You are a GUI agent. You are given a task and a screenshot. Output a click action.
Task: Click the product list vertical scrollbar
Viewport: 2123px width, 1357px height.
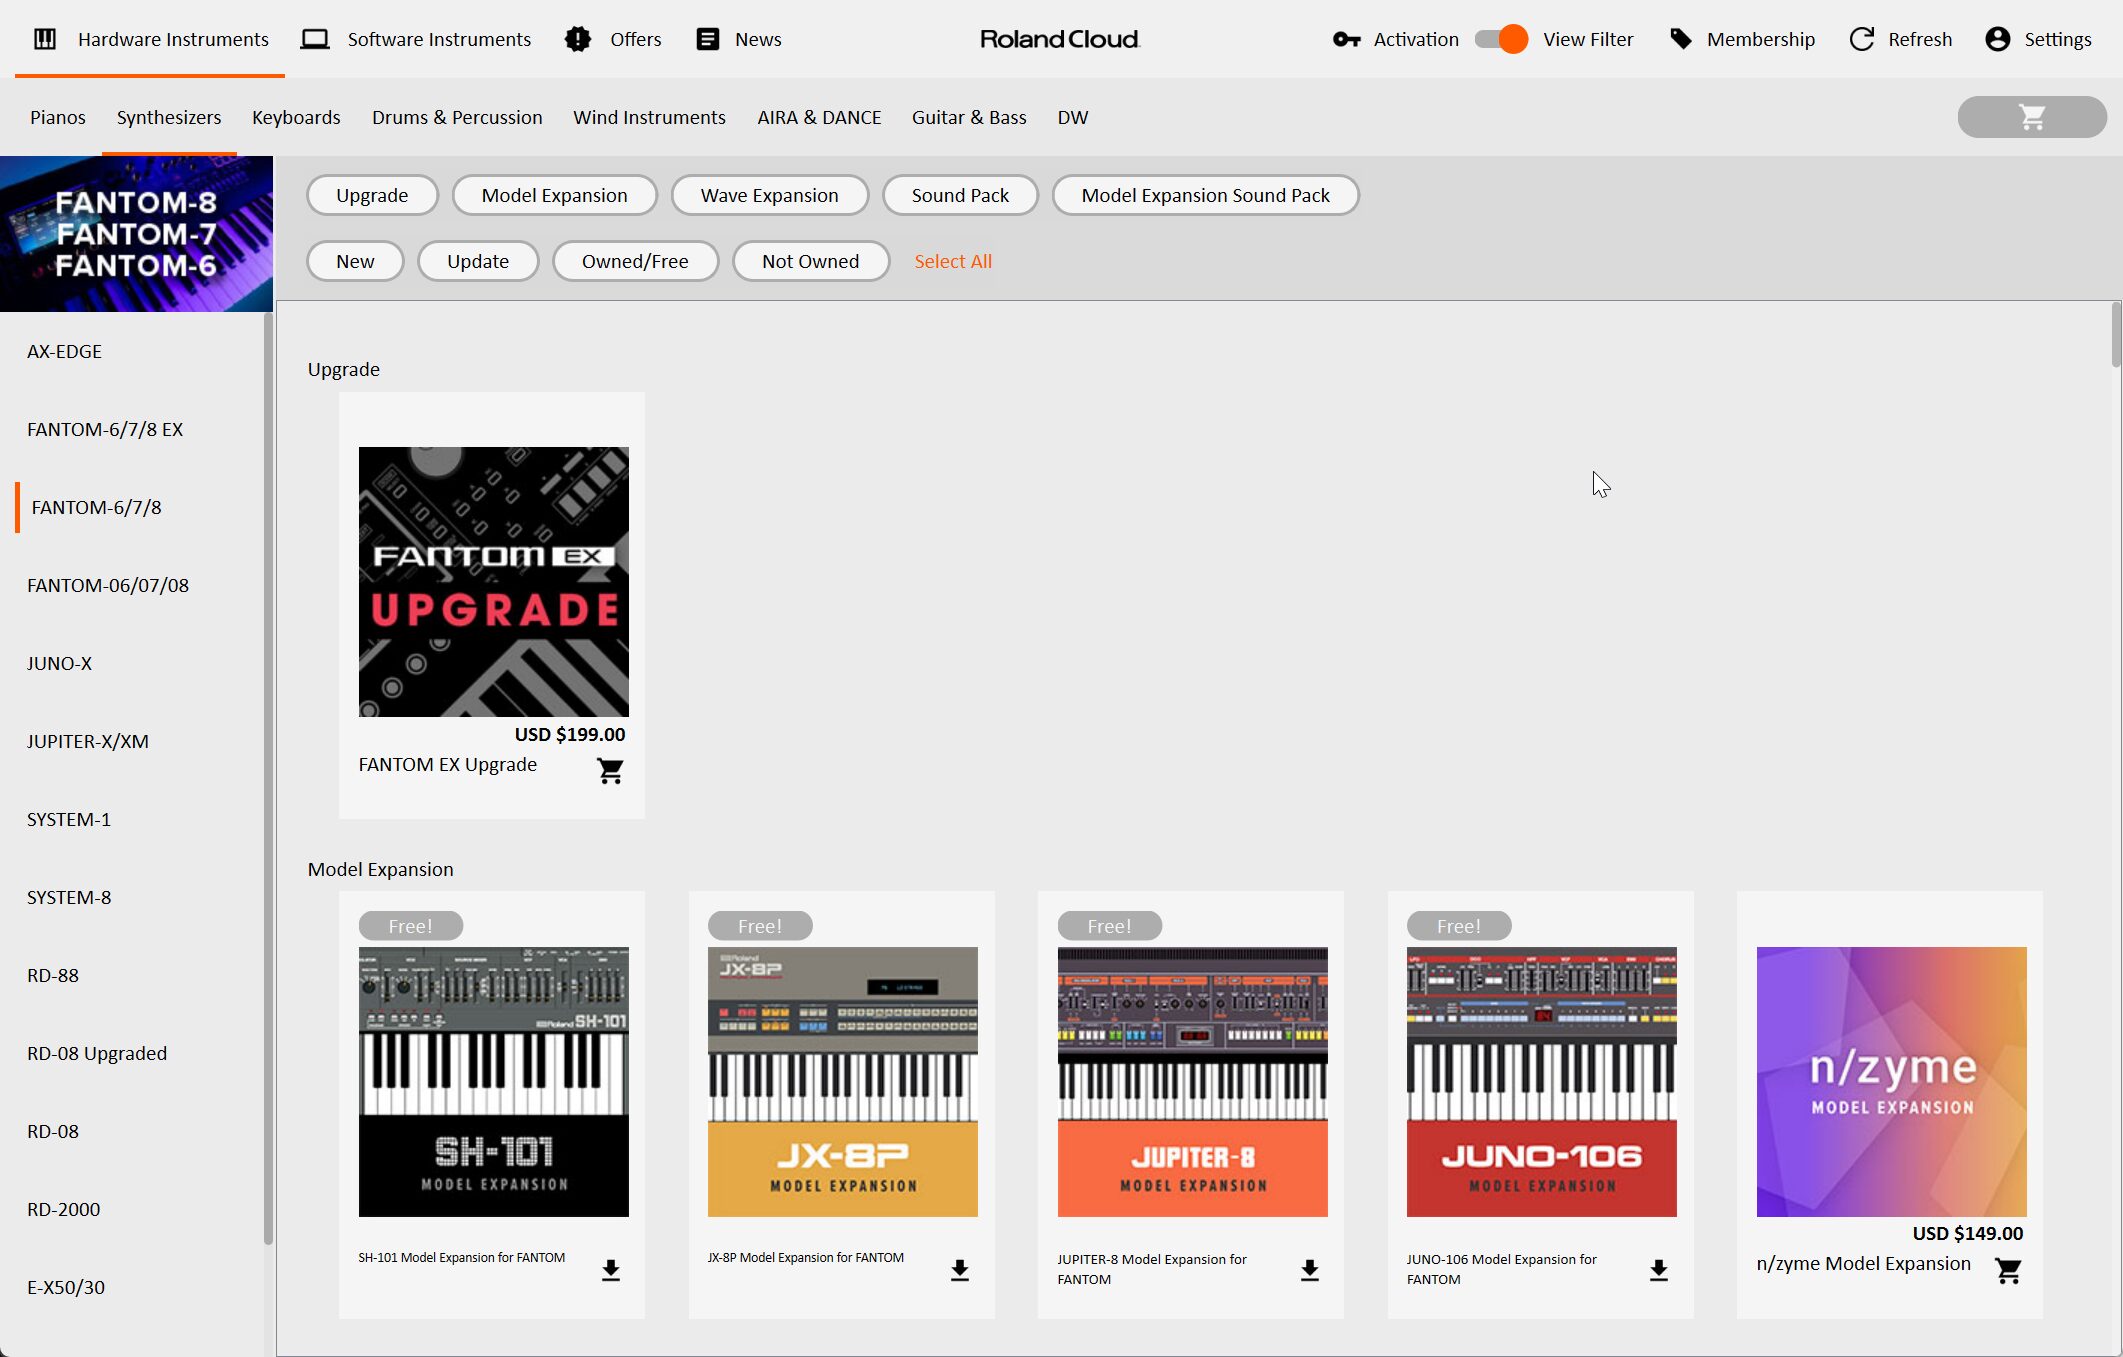tap(2116, 336)
